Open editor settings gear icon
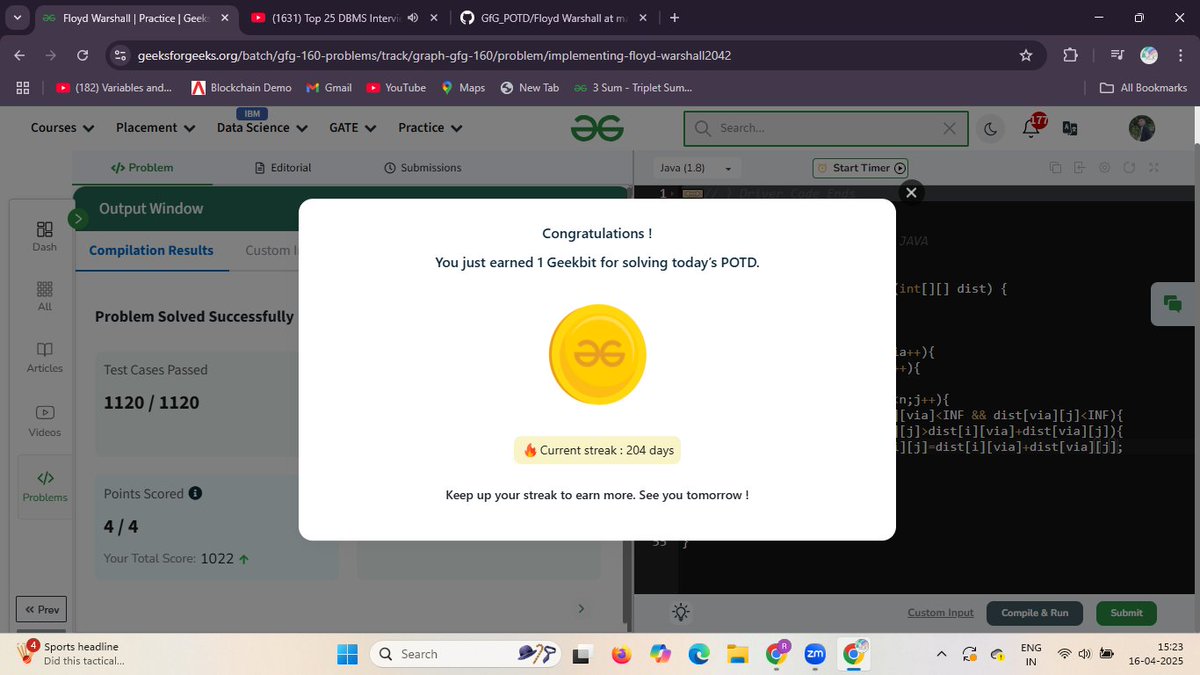The width and height of the screenshot is (1200, 675). pyautogui.click(x=1104, y=168)
